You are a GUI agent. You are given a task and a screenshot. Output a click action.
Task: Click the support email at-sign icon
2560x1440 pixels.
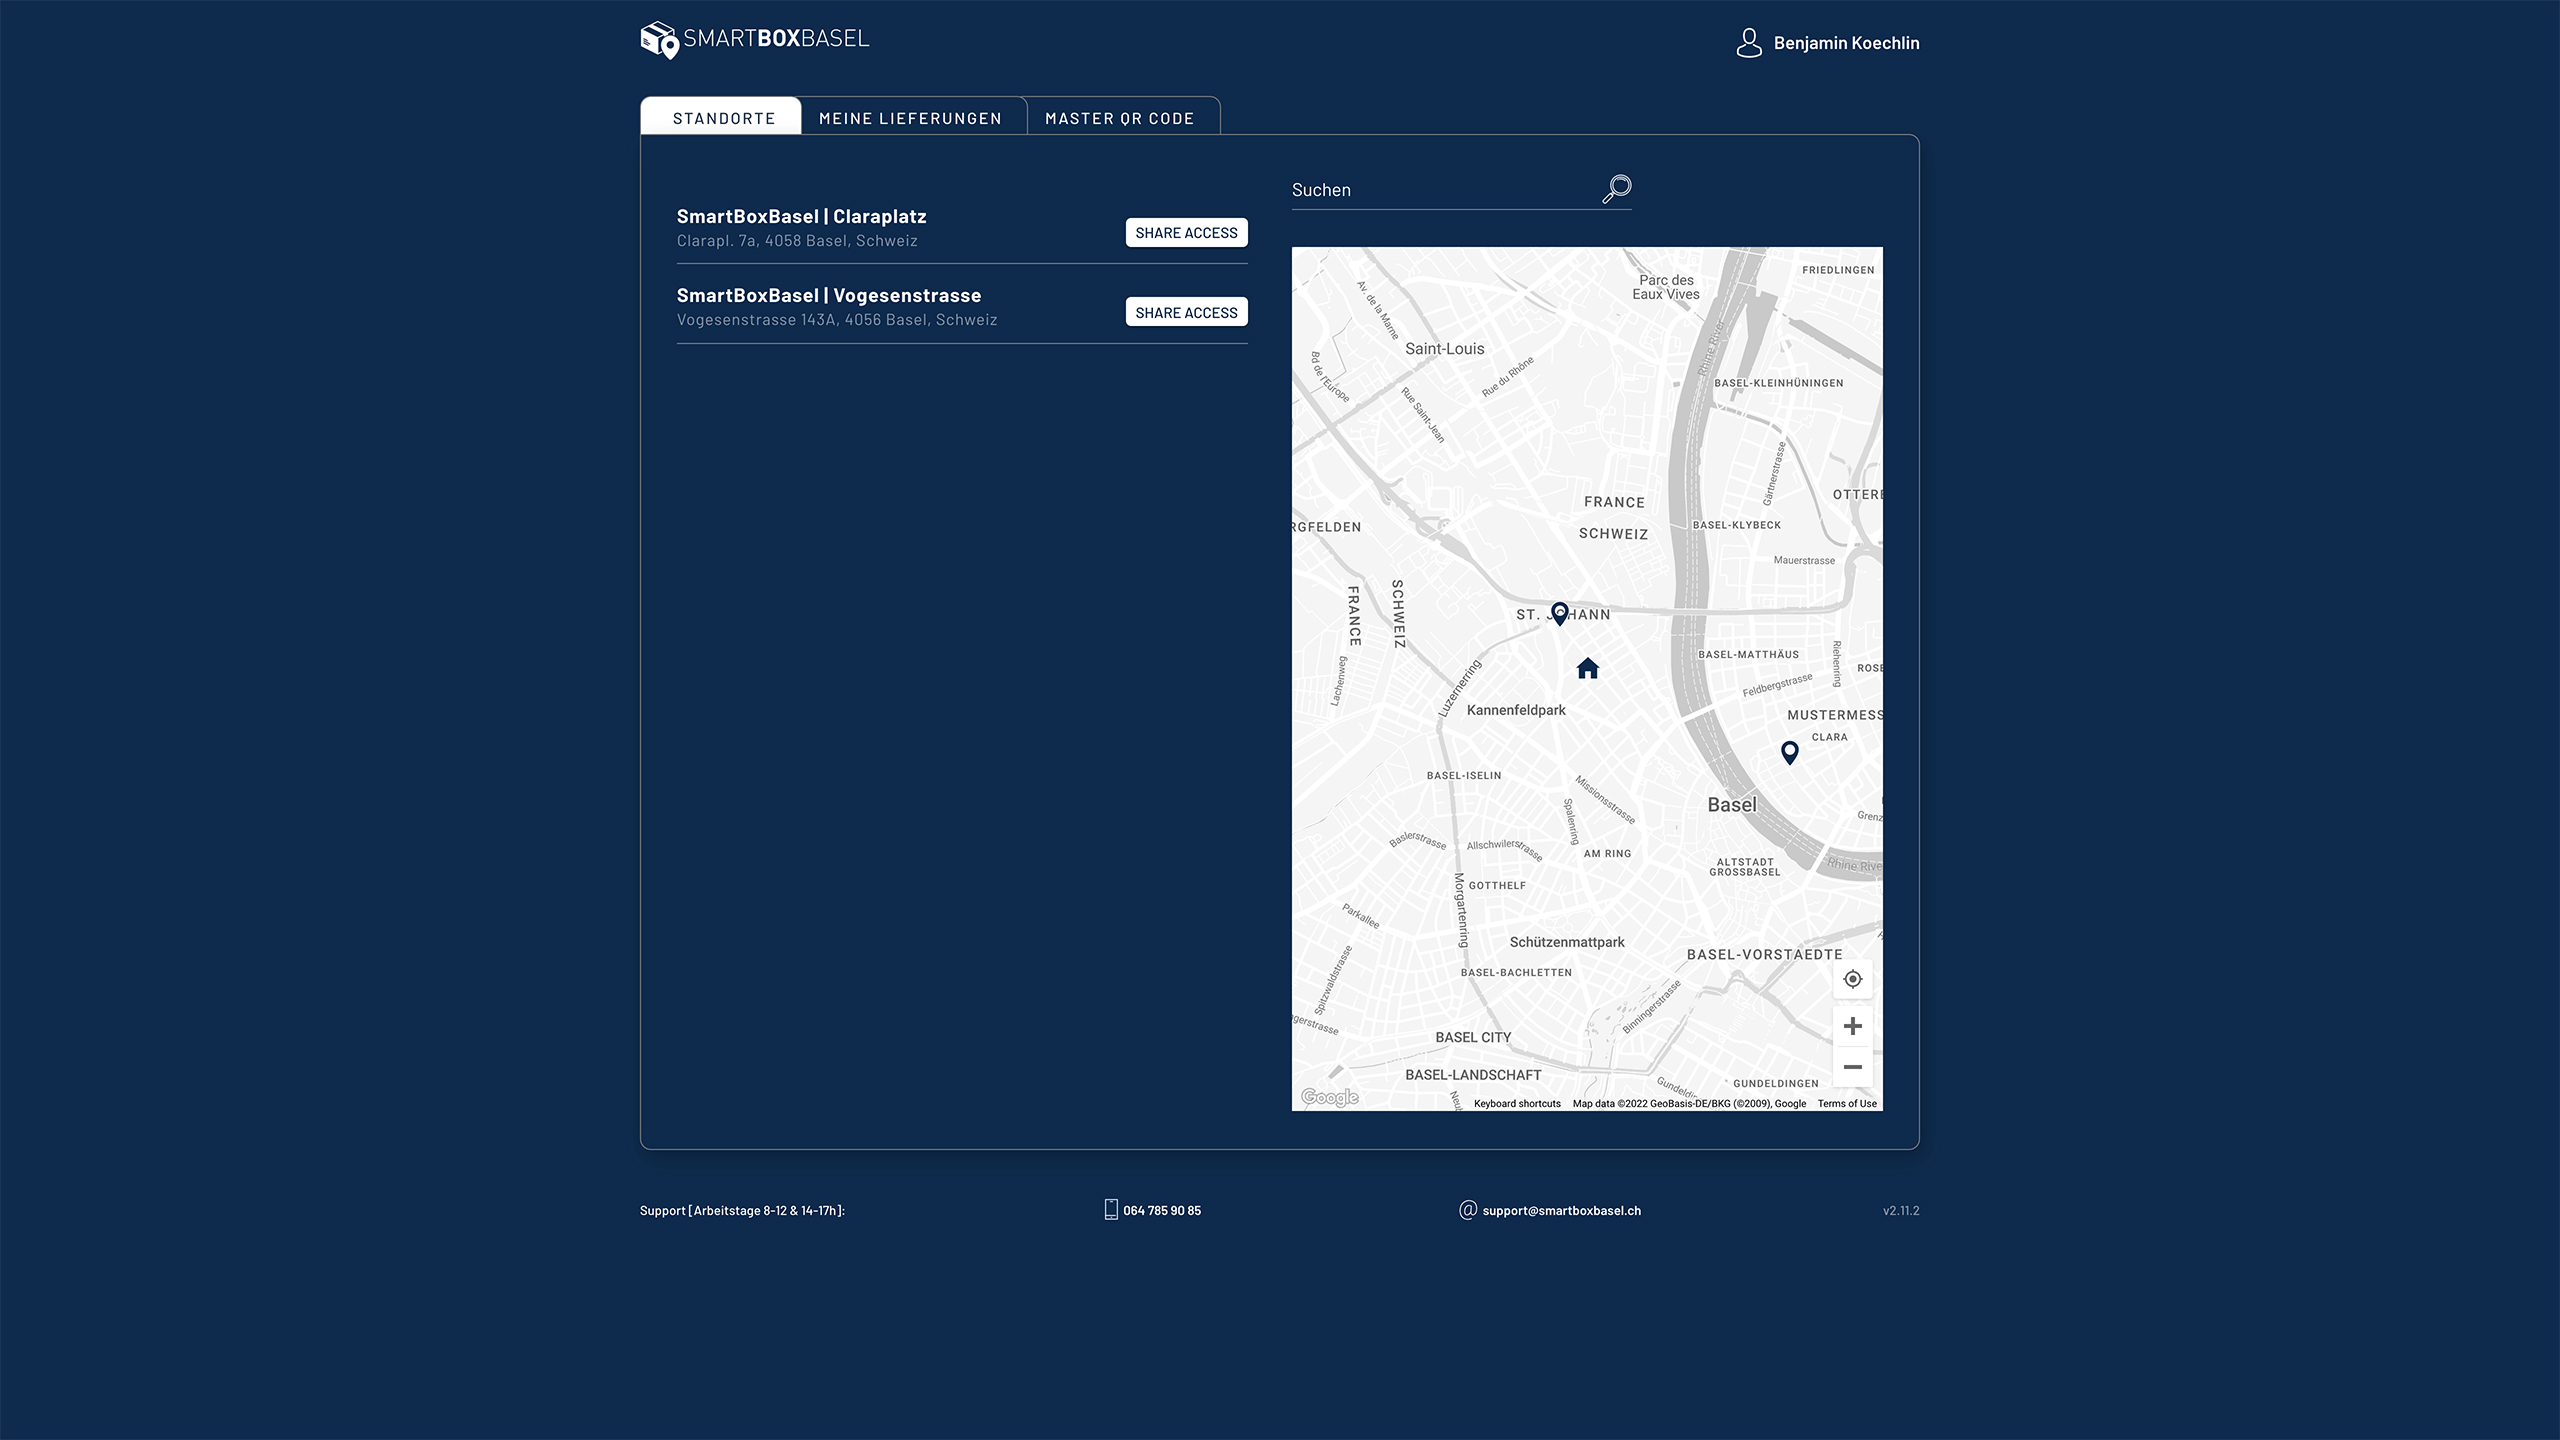(1468, 1210)
